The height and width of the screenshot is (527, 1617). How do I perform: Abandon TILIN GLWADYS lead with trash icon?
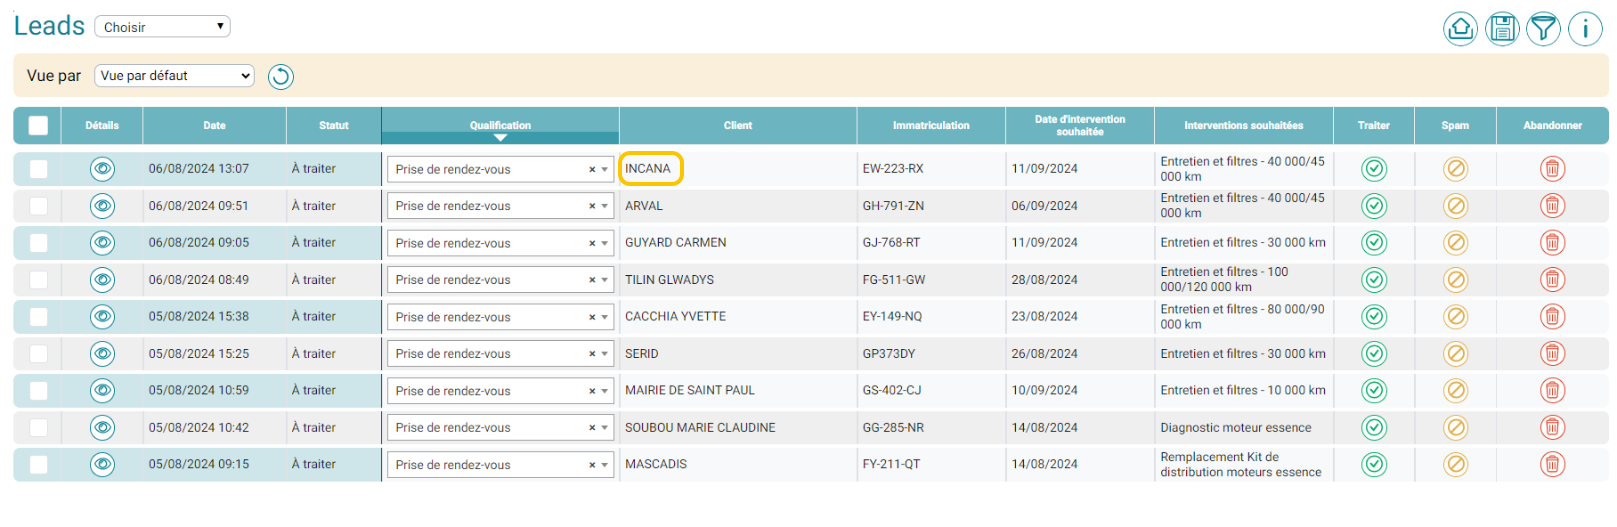(x=1552, y=280)
